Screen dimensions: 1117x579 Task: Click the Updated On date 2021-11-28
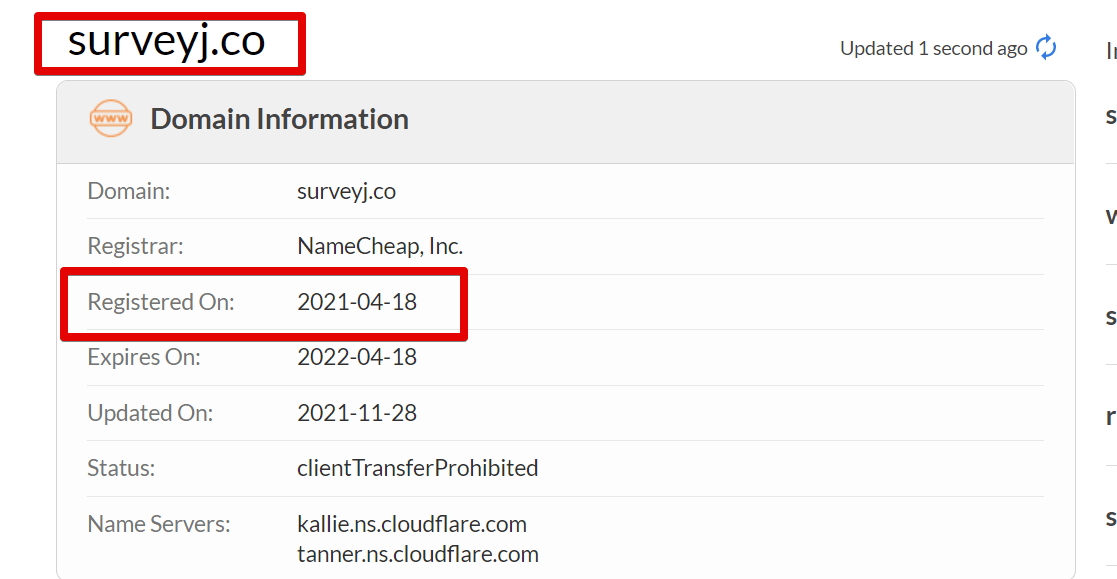[357, 413]
